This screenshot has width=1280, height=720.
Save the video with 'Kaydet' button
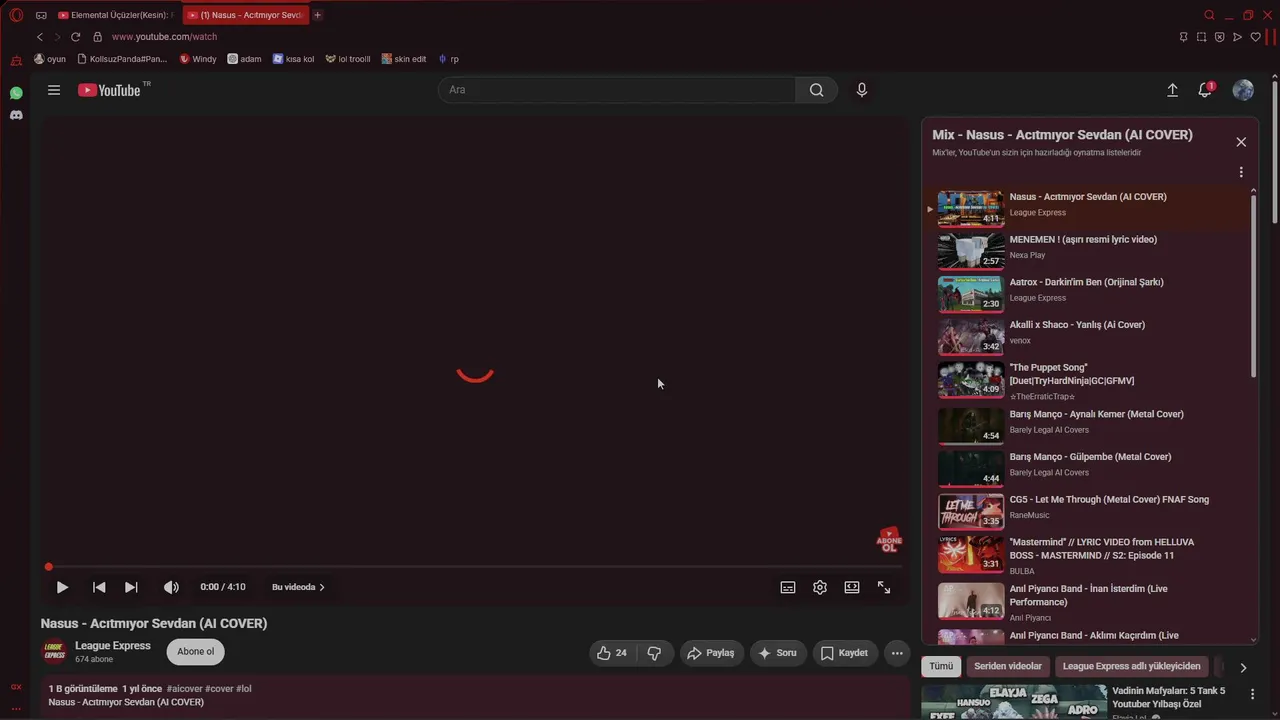pyautogui.click(x=845, y=653)
